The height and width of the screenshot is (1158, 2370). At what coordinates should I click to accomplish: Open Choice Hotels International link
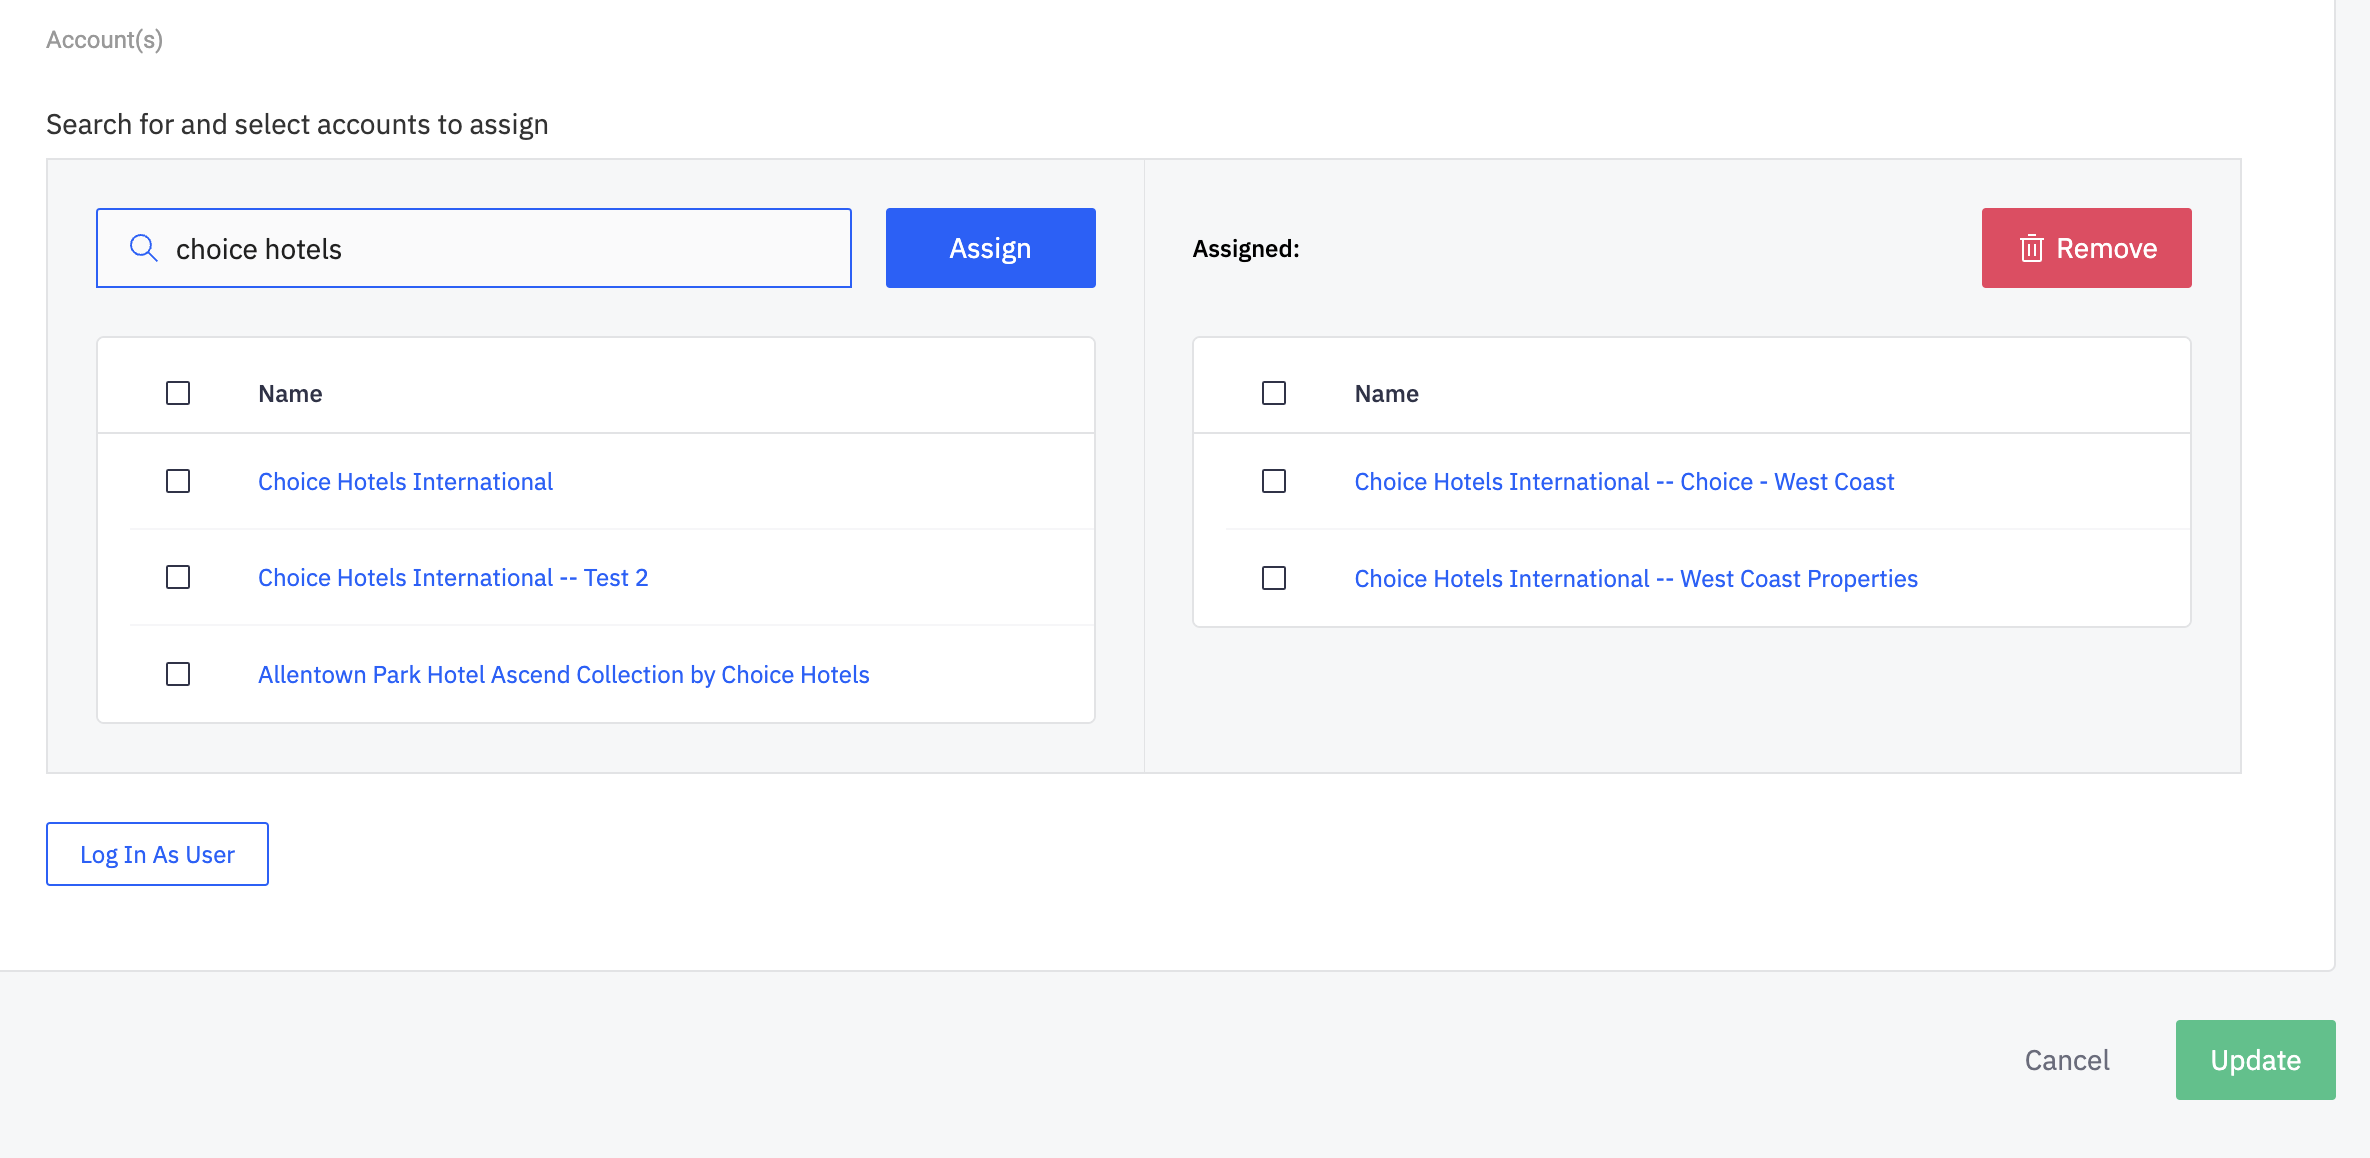pyautogui.click(x=405, y=481)
